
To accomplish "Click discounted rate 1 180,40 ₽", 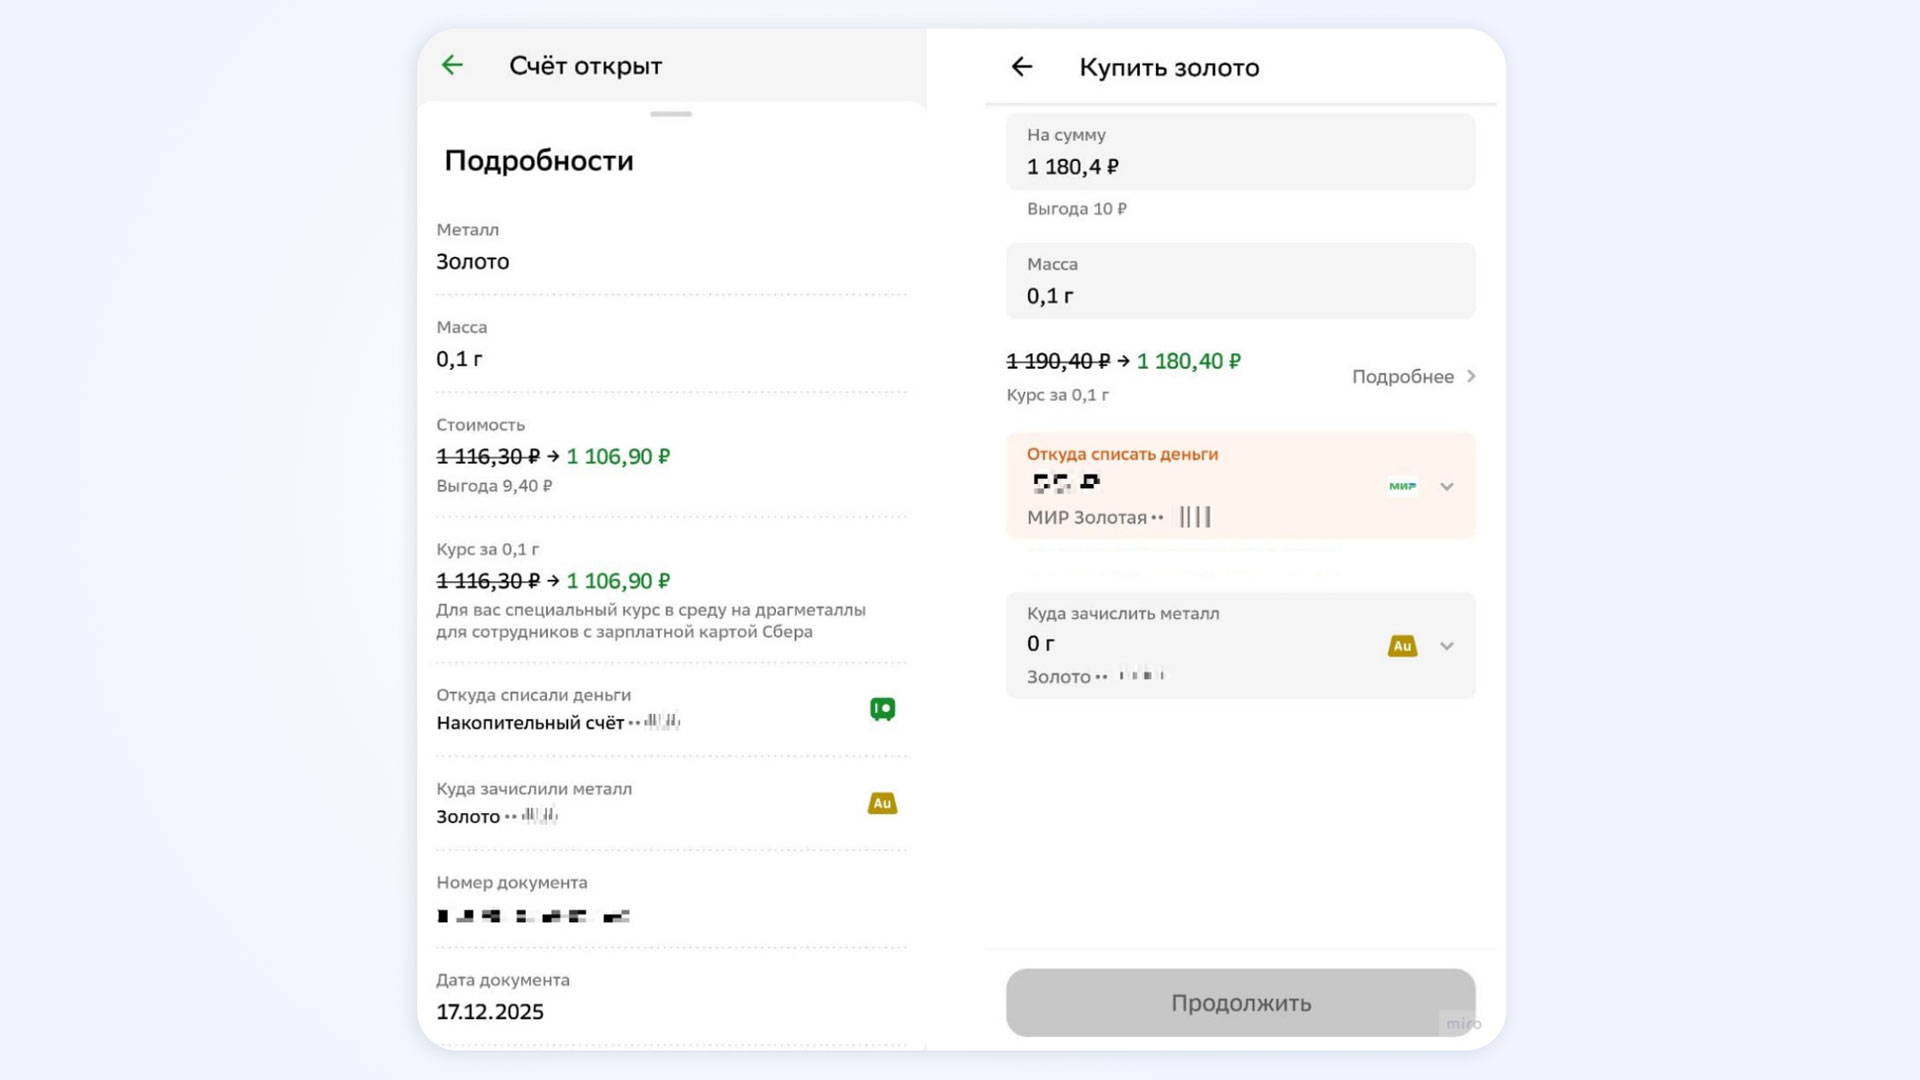I will coord(1188,362).
